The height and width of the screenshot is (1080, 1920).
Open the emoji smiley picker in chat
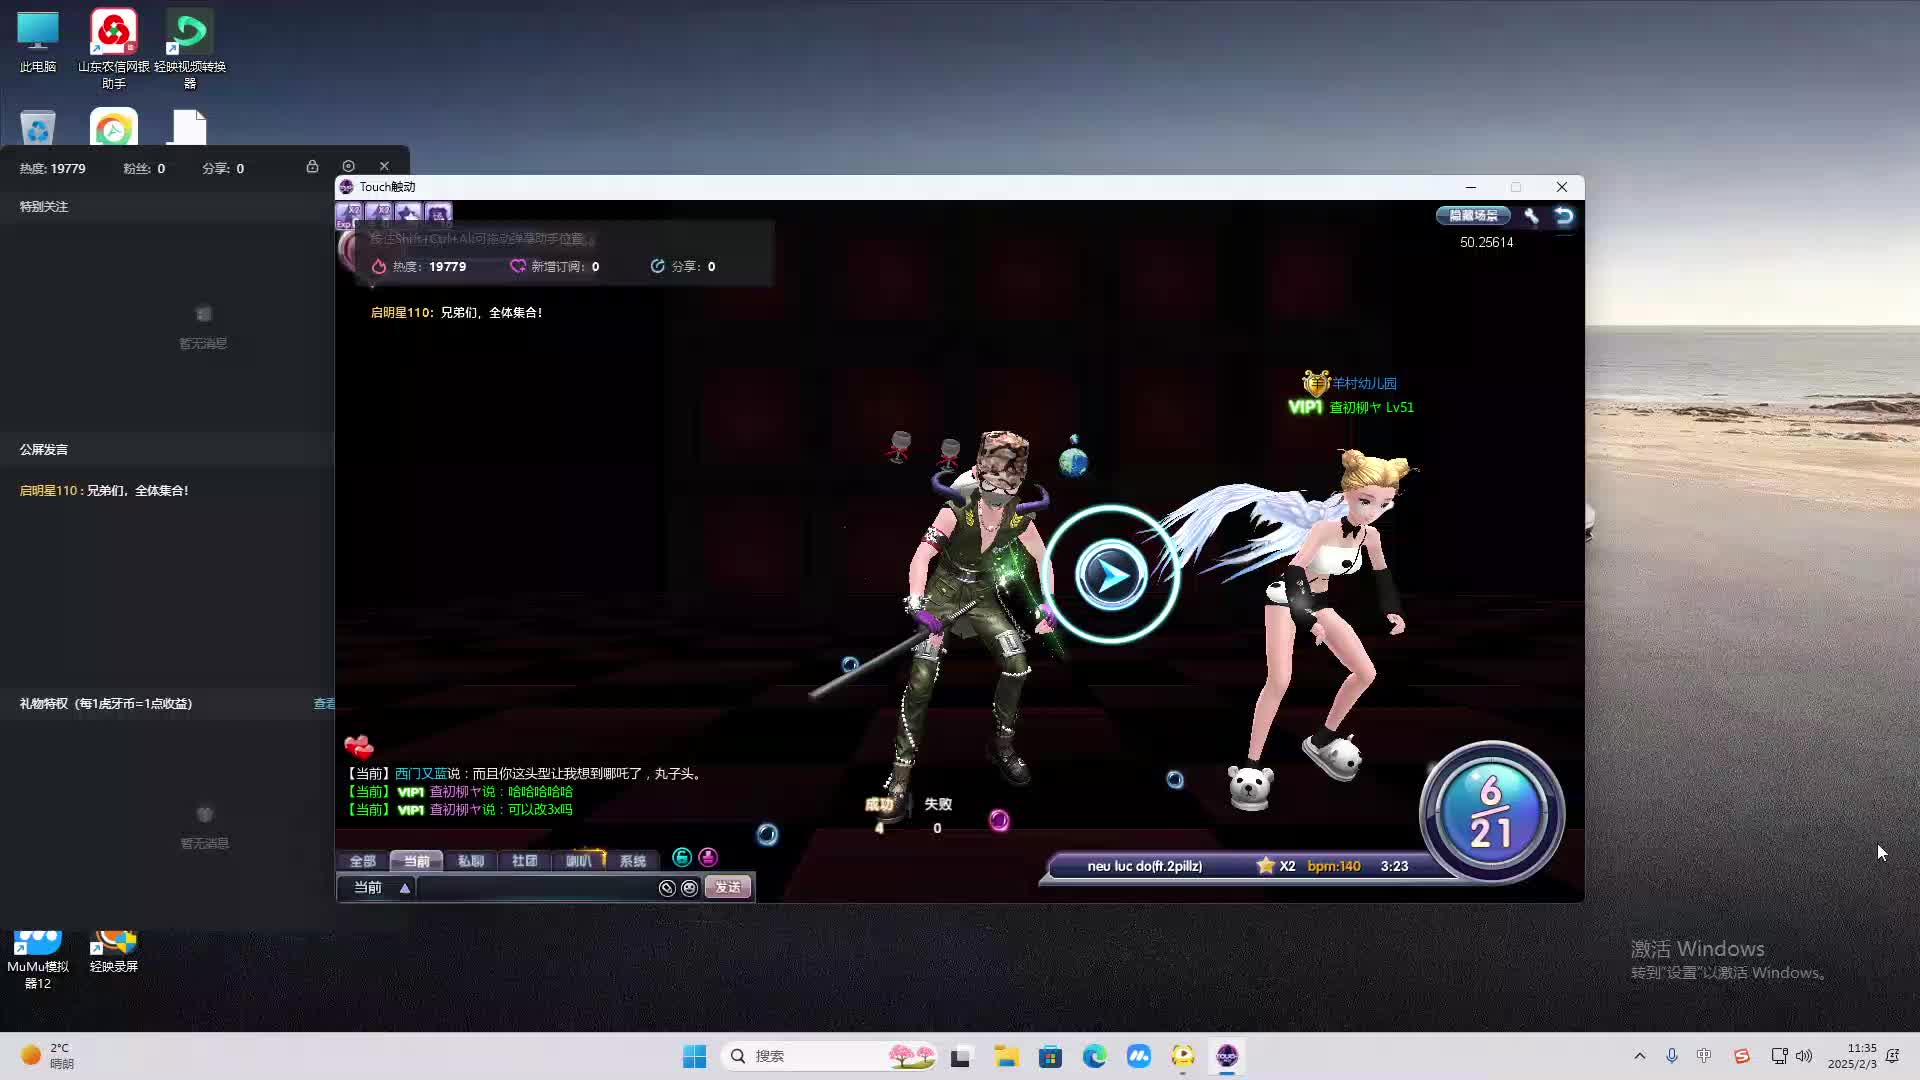coord(689,888)
